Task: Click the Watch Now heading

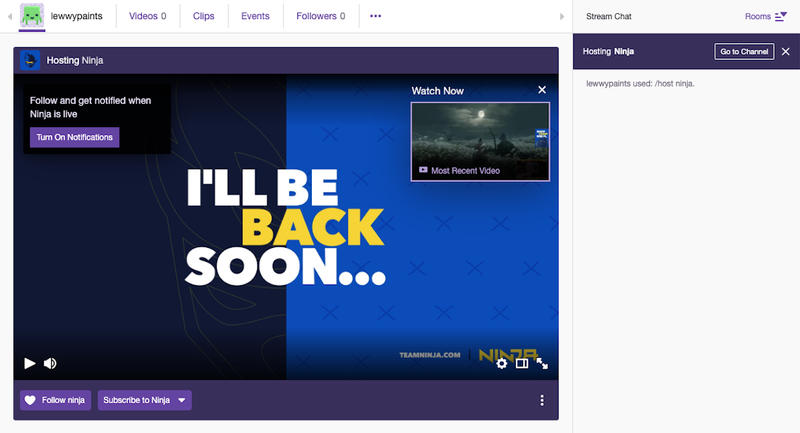Action: click(438, 91)
